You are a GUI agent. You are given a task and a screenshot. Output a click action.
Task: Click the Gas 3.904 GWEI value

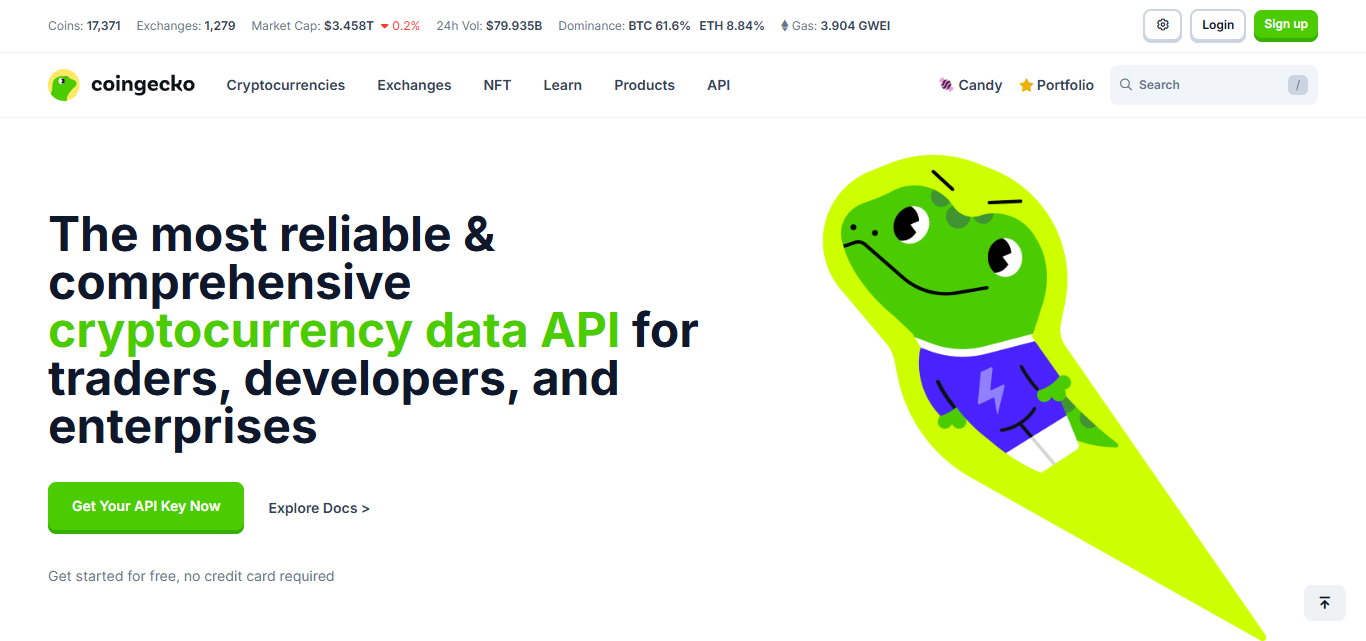point(855,25)
